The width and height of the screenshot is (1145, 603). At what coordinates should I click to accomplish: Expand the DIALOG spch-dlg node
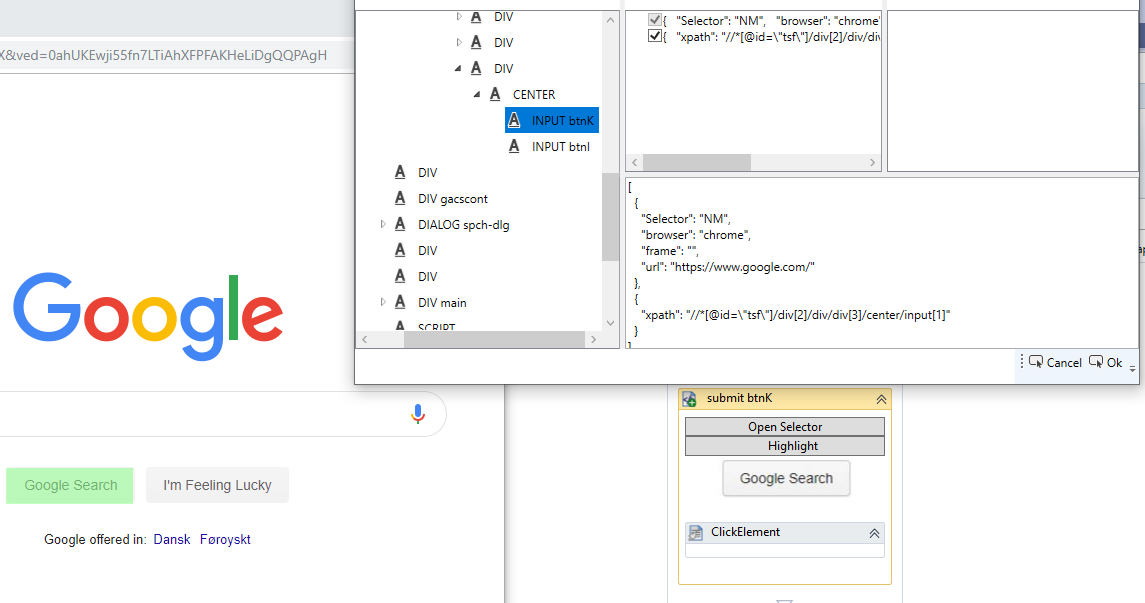click(x=383, y=224)
